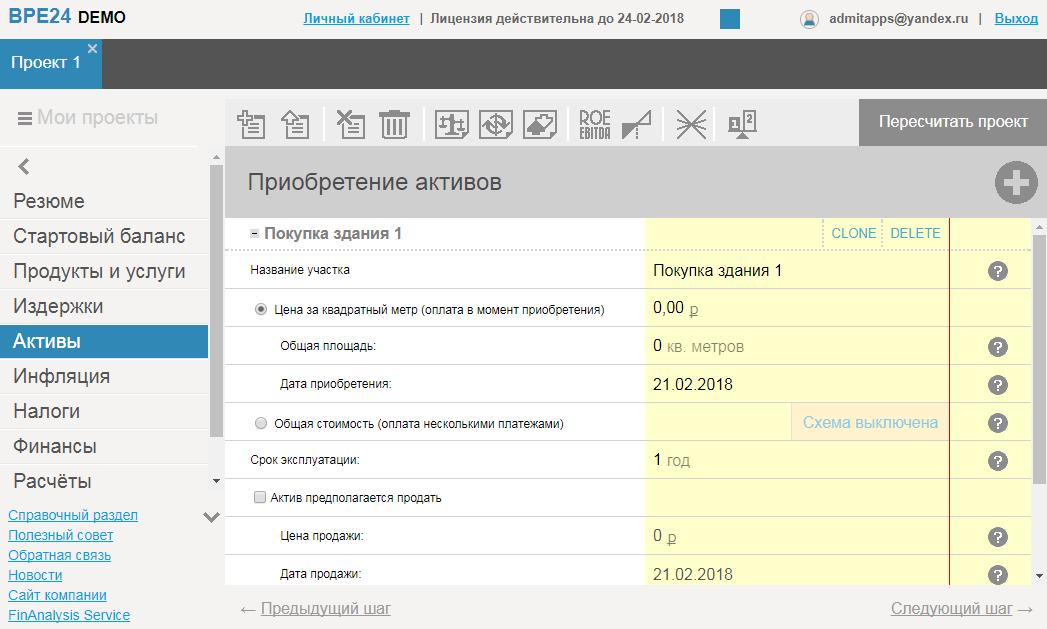Collapse the Покупка здания 1 section

point(254,233)
